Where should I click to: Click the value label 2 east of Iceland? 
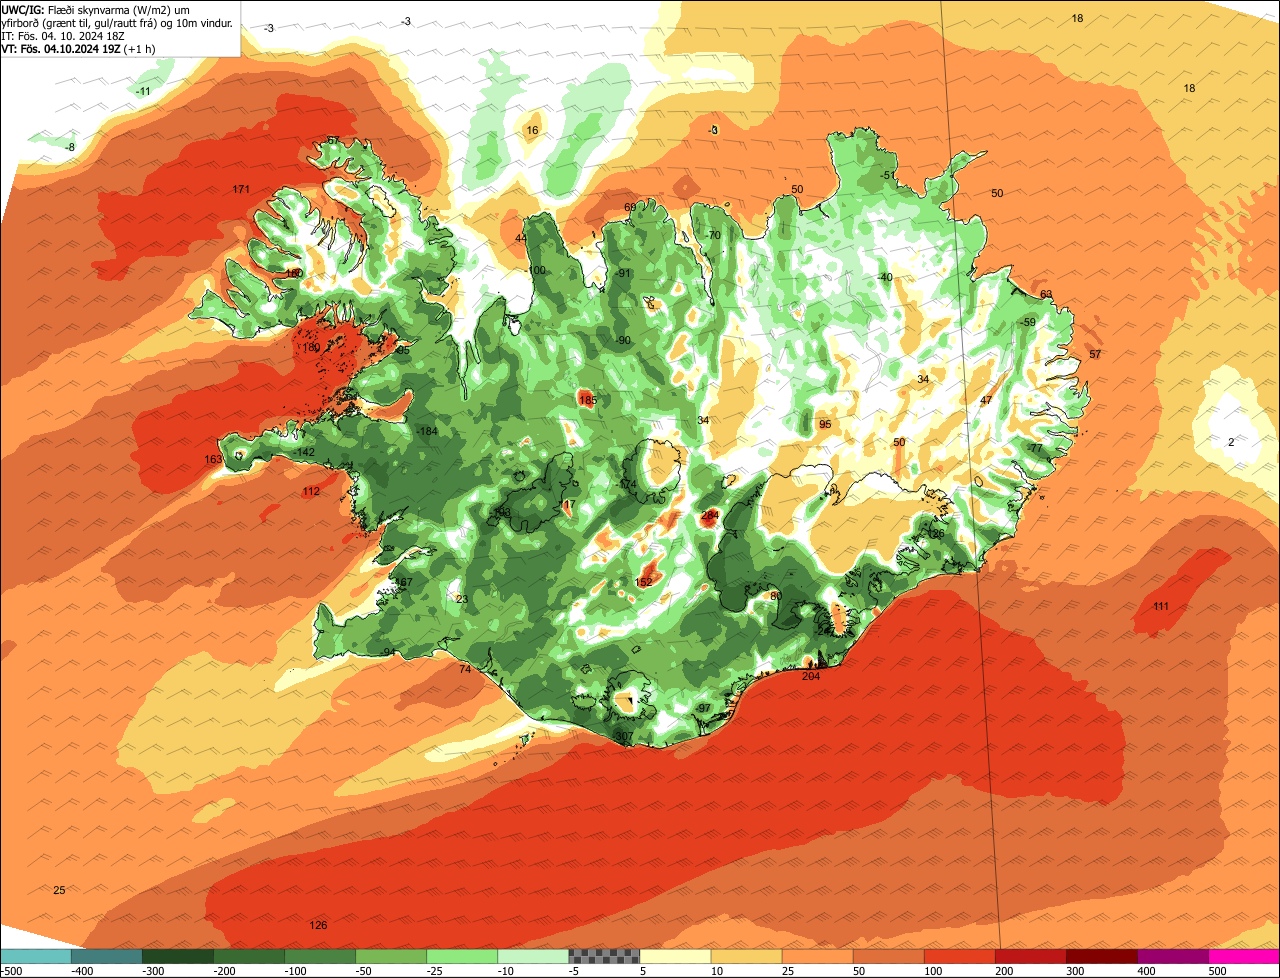coord(1231,442)
